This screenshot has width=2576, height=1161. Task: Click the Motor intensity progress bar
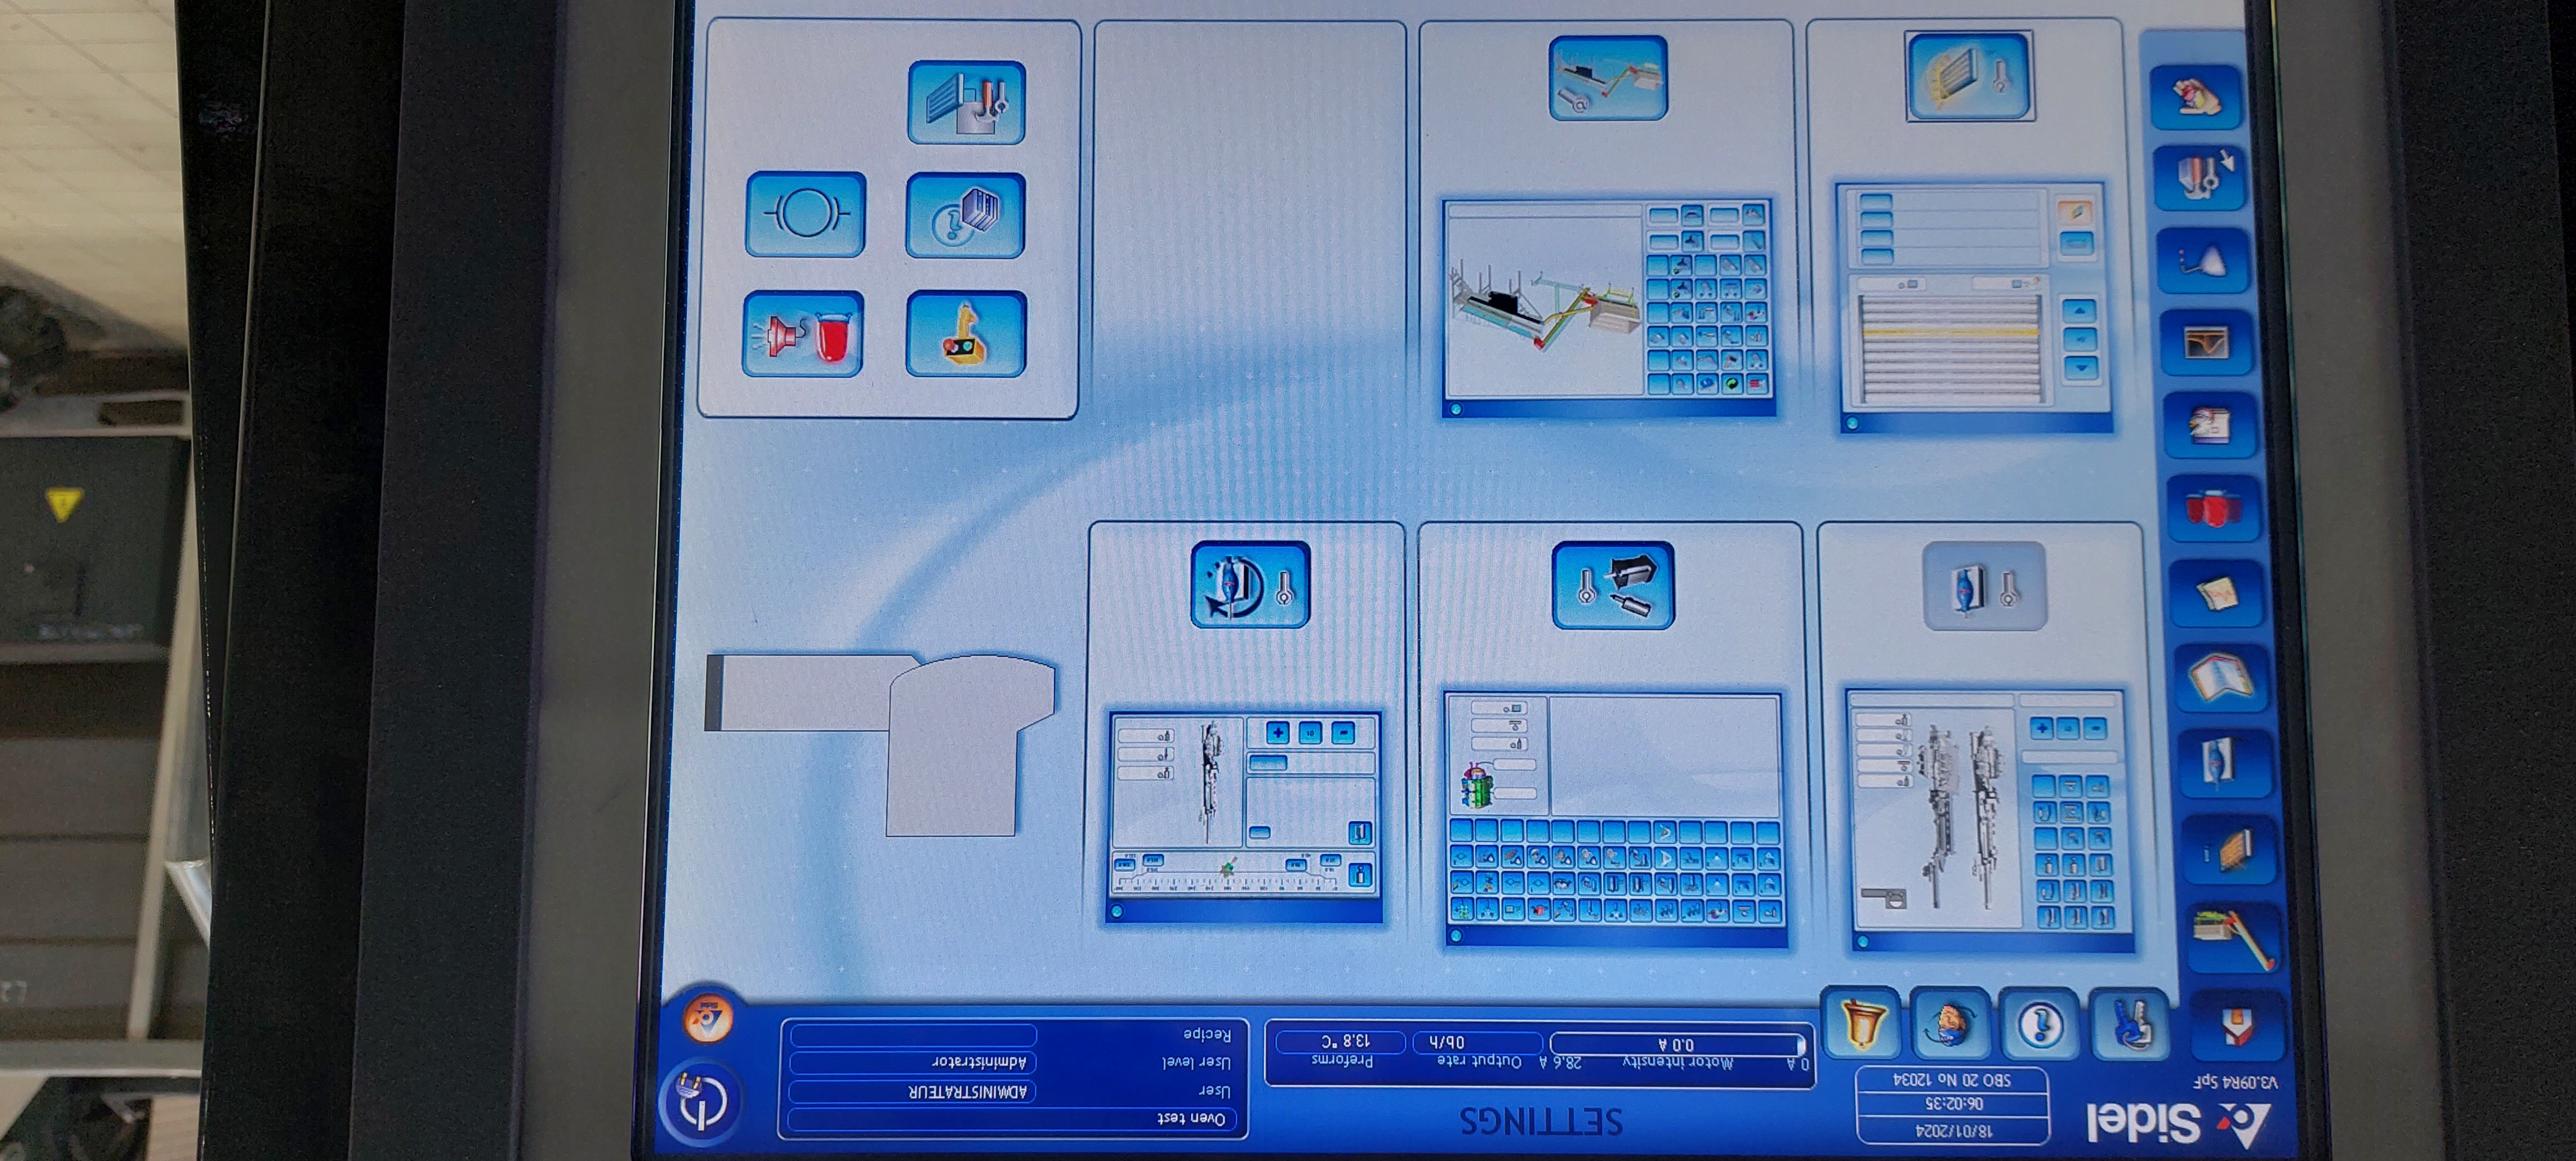(1677, 1044)
